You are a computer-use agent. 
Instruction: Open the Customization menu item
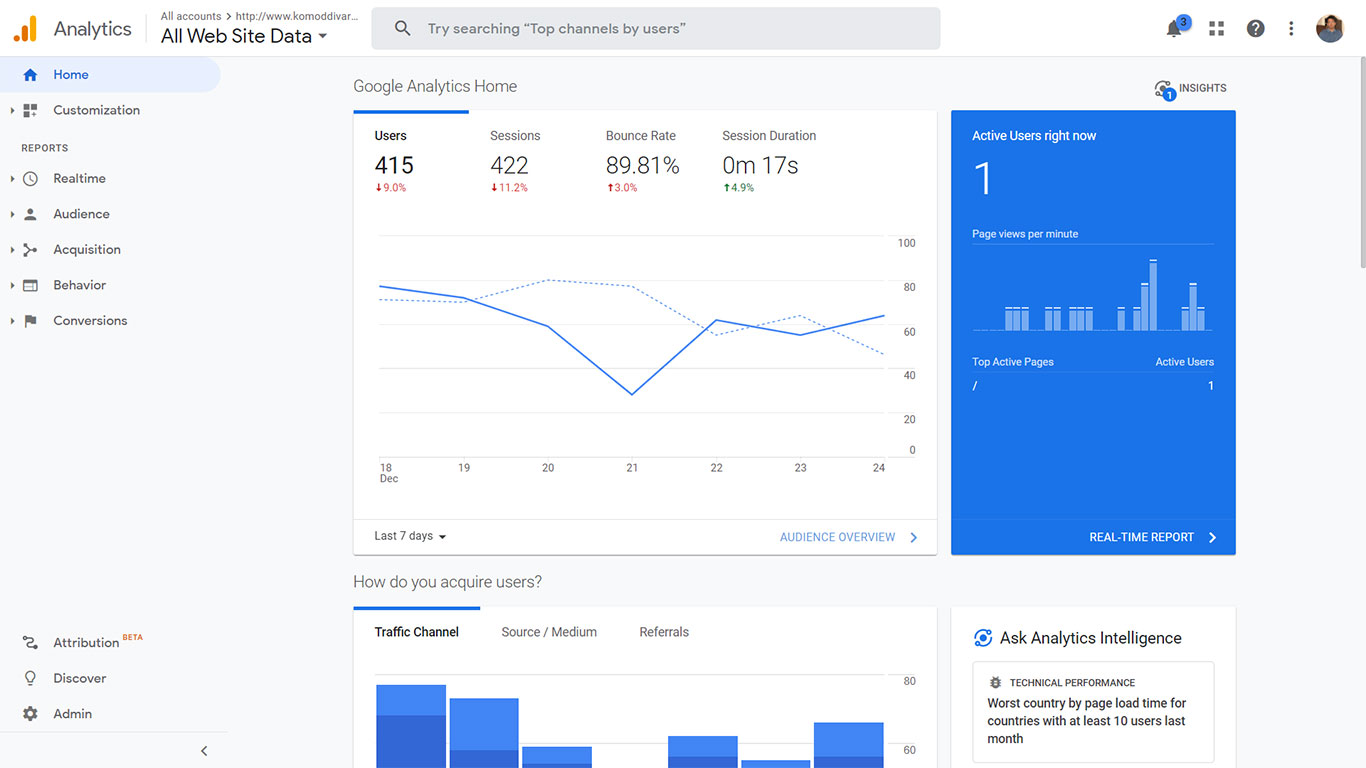[x=97, y=111]
